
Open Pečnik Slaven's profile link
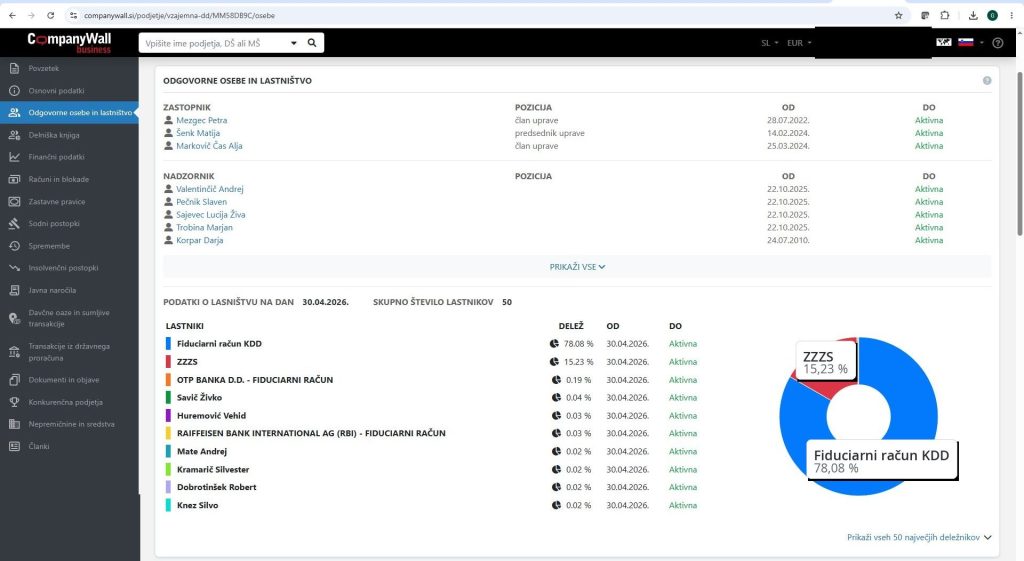coord(202,202)
